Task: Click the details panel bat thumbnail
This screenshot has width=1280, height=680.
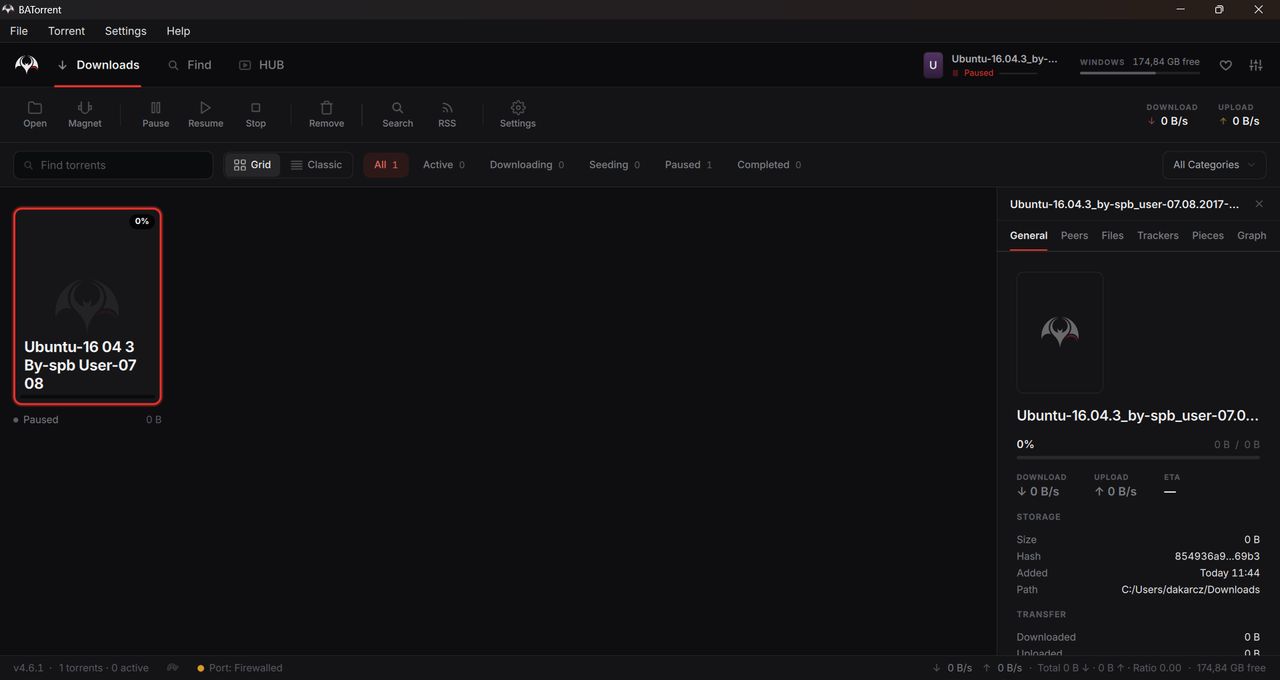Action: click(x=1060, y=332)
